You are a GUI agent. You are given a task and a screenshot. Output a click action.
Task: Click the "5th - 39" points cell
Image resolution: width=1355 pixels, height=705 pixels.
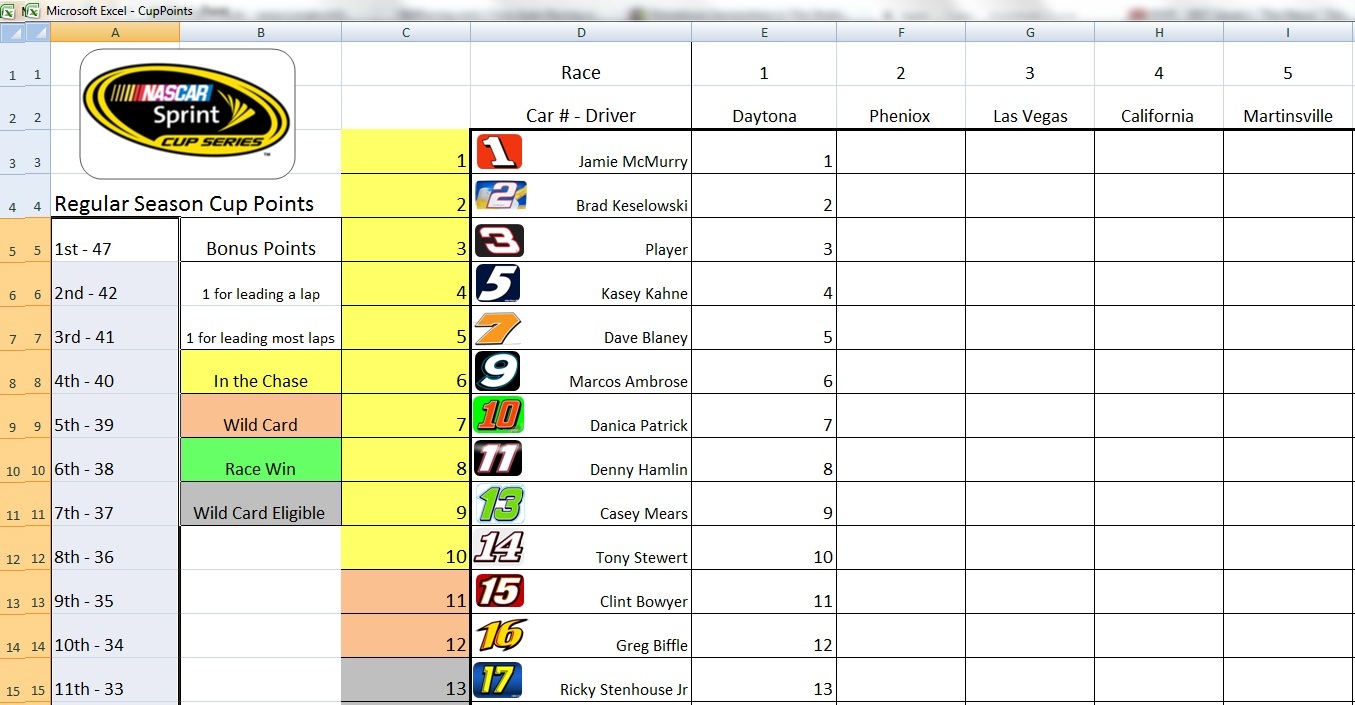tap(116, 416)
